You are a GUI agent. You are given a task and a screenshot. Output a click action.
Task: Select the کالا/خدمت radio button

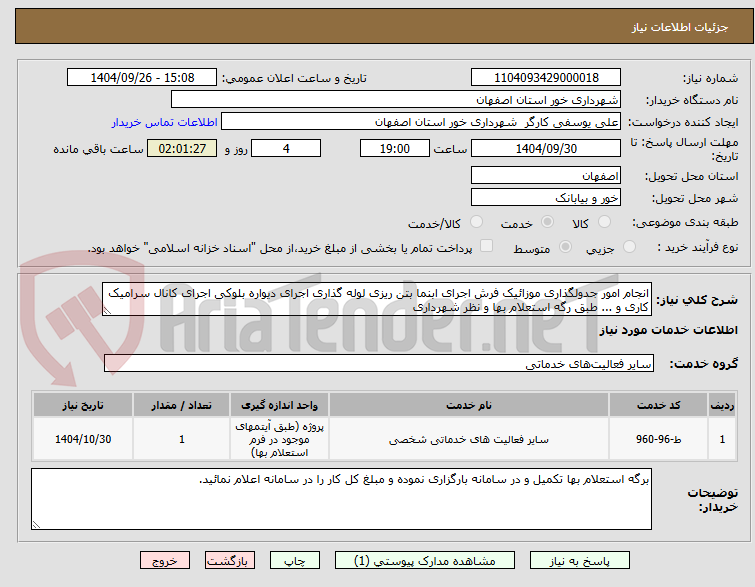click(476, 222)
